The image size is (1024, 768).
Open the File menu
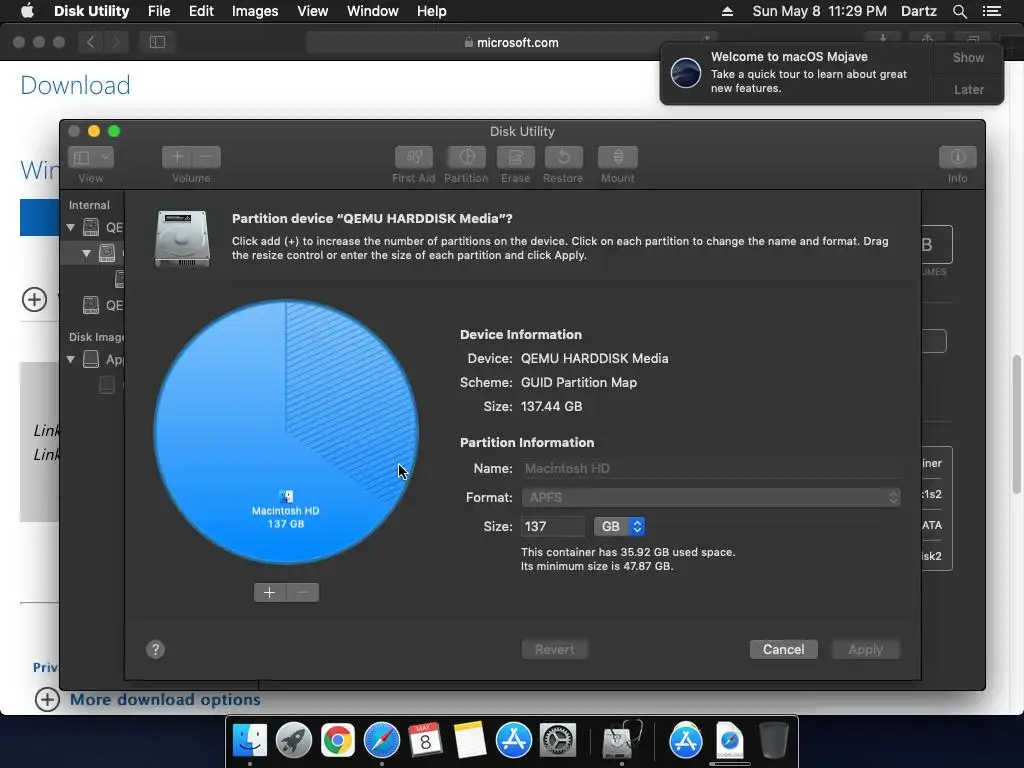159,11
